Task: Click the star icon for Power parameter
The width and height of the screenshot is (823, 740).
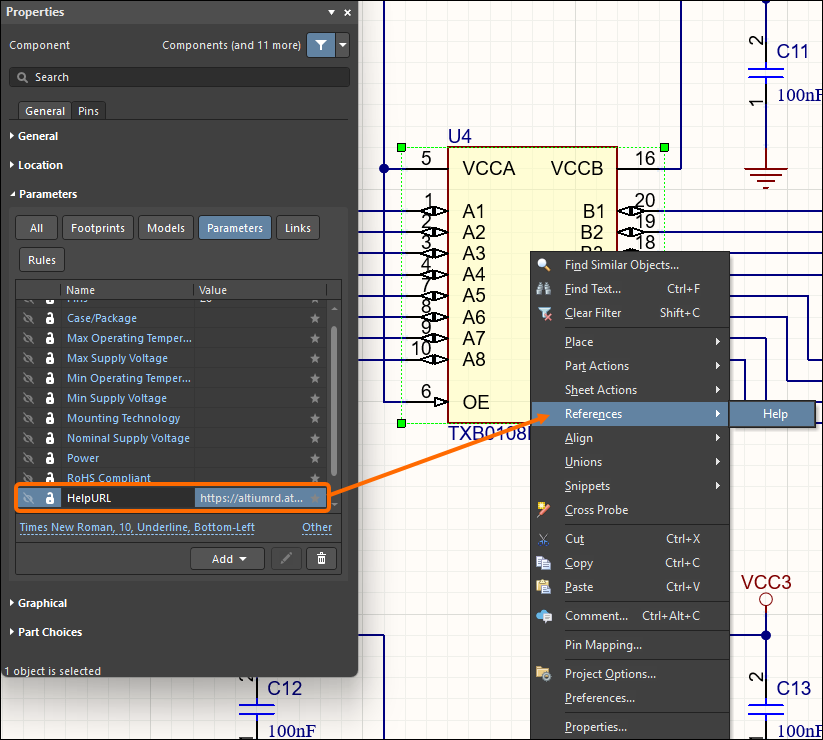Action: [x=315, y=458]
